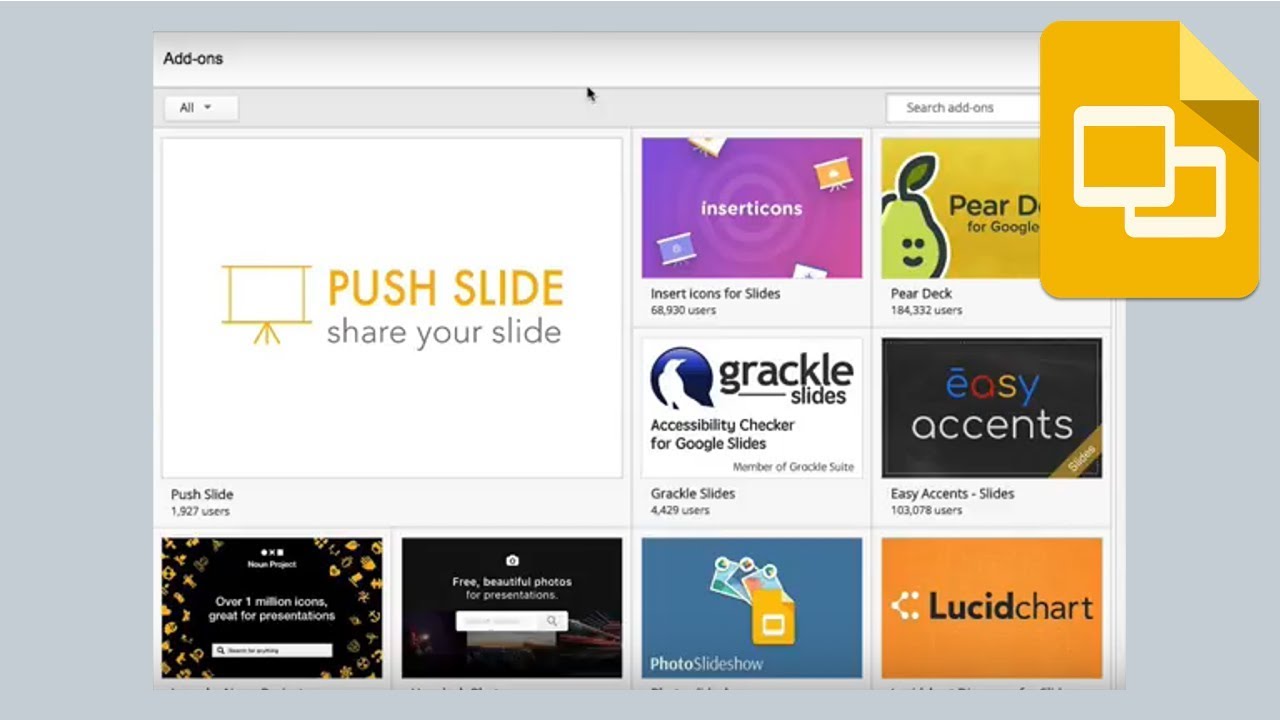The image size is (1280, 720).
Task: Click the Add-ons dialog heading
Action: 193,59
